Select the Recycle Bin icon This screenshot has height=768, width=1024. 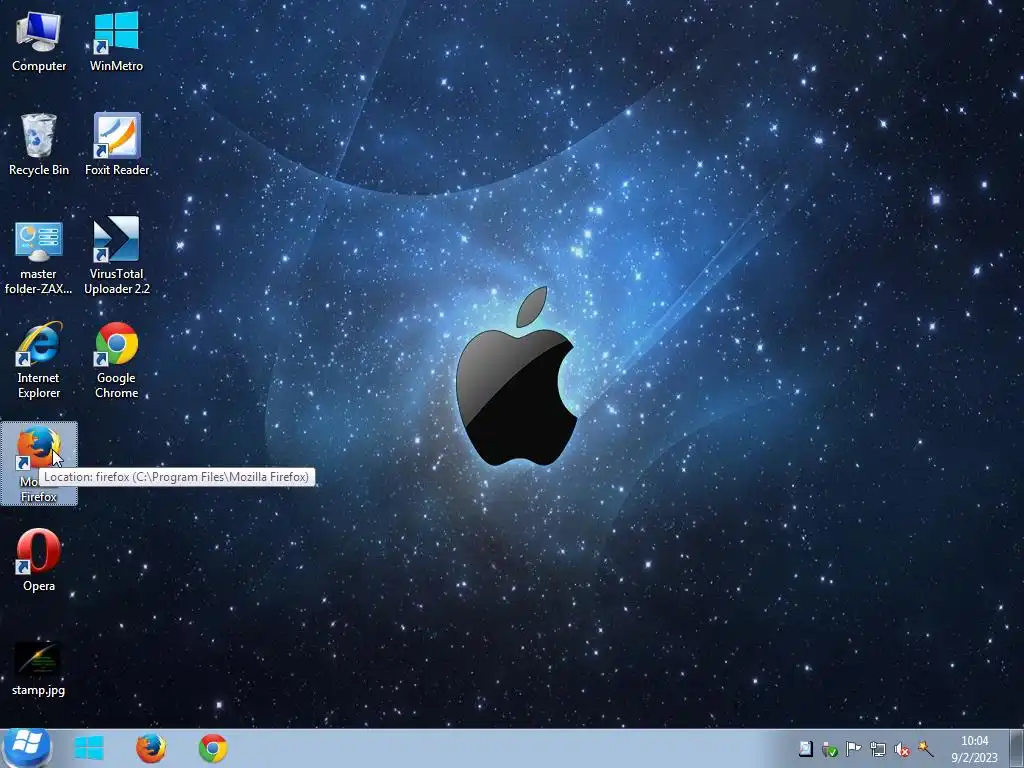coord(39,144)
